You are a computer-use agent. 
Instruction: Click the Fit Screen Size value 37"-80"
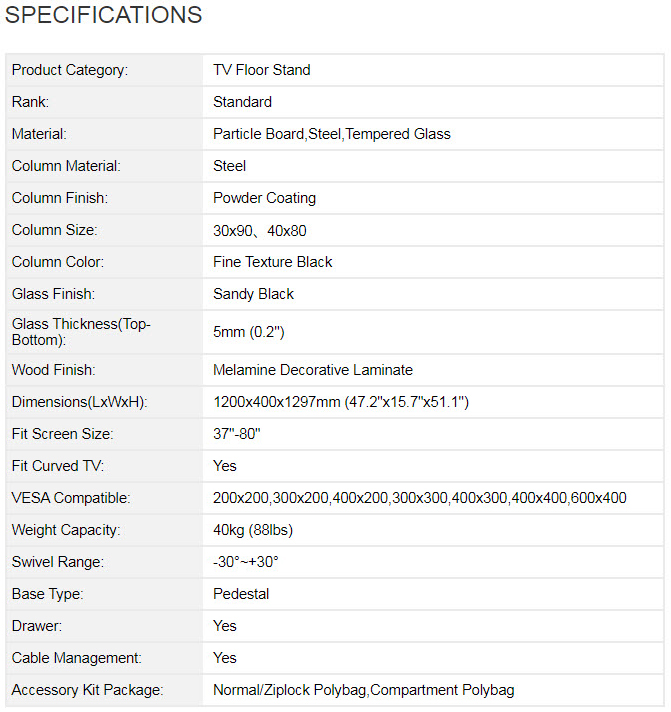(x=237, y=434)
